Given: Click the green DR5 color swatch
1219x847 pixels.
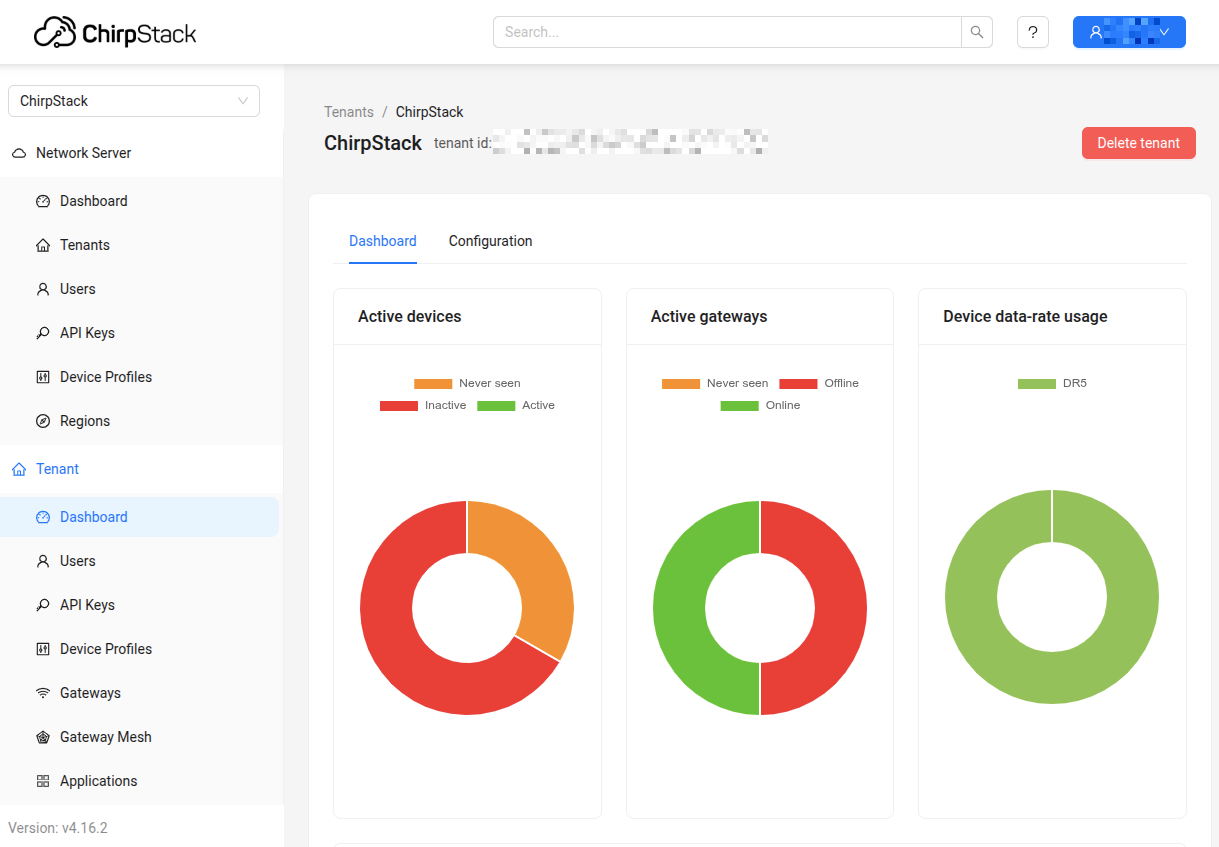Looking at the screenshot, I should pos(1037,384).
